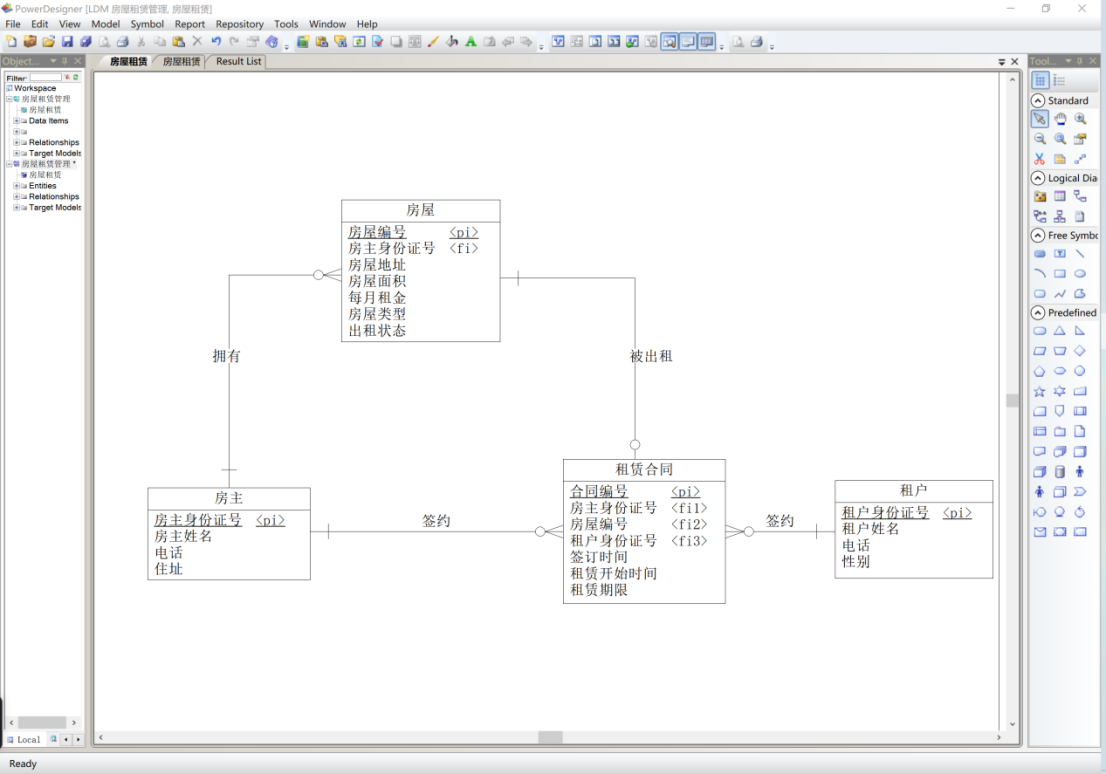Image resolution: width=1106 pixels, height=774 pixels.
Task: Click the clear filter icon in Object Browser
Action: (68, 77)
